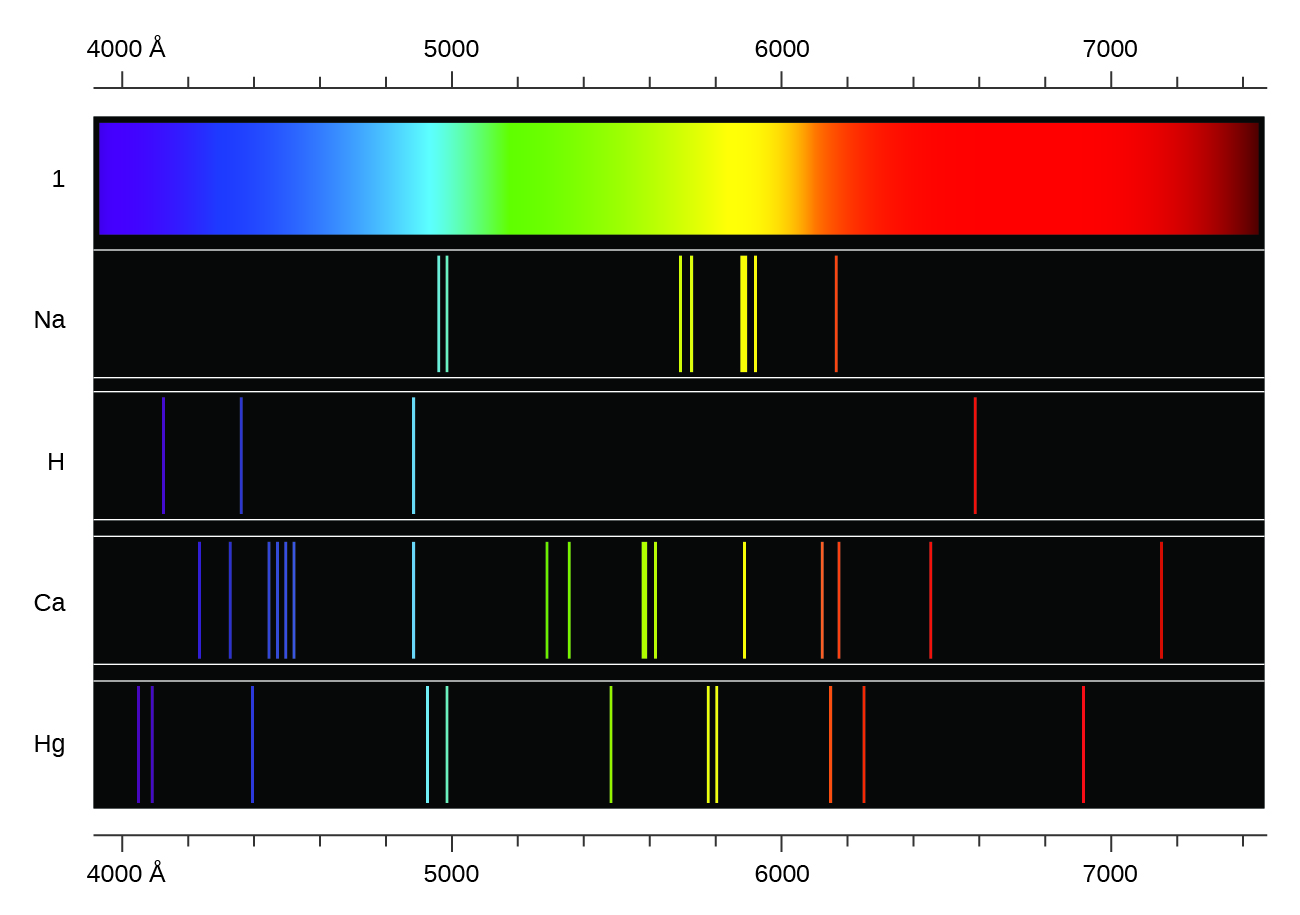Click the top axis '4000 Å' label
This screenshot has height=915, width=1300.
click(x=126, y=48)
